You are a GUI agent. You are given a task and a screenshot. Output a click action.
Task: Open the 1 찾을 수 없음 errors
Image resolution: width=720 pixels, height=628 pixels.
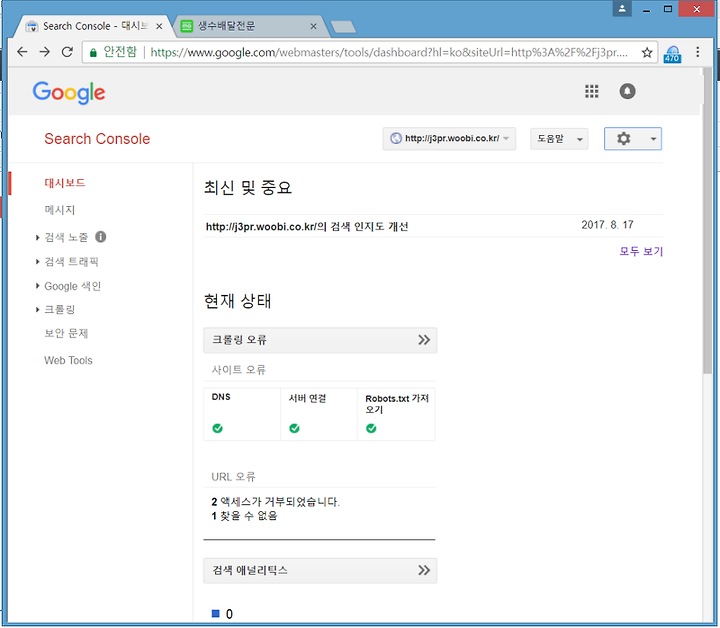click(244, 516)
